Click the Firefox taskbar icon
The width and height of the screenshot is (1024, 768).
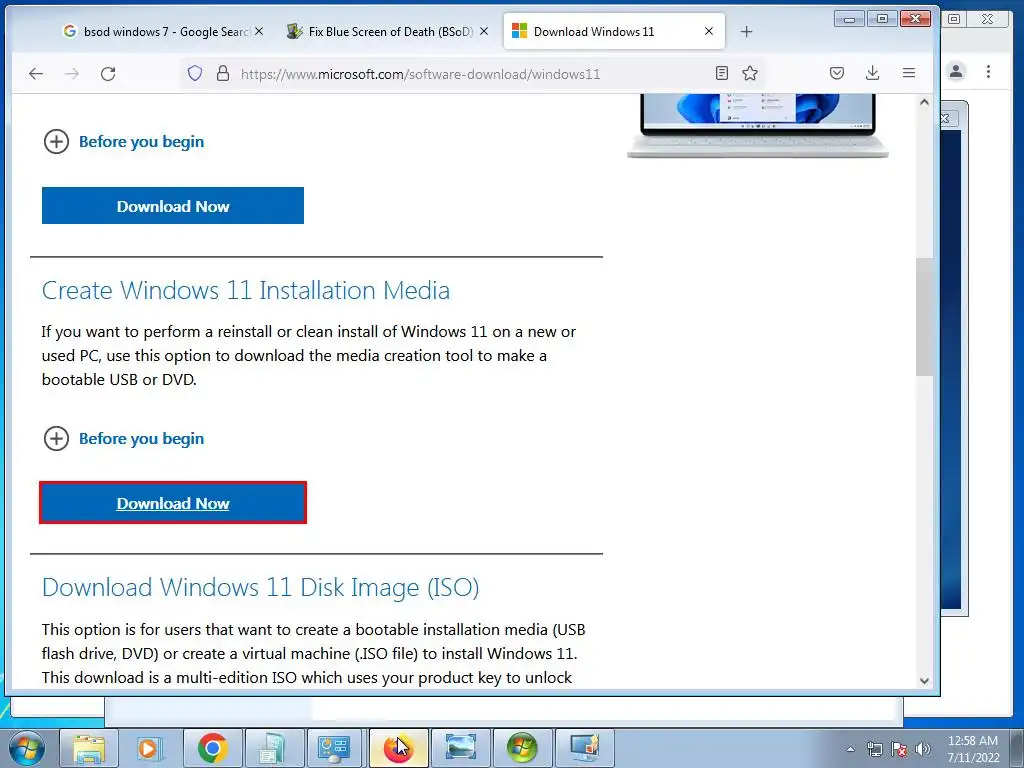(398, 748)
